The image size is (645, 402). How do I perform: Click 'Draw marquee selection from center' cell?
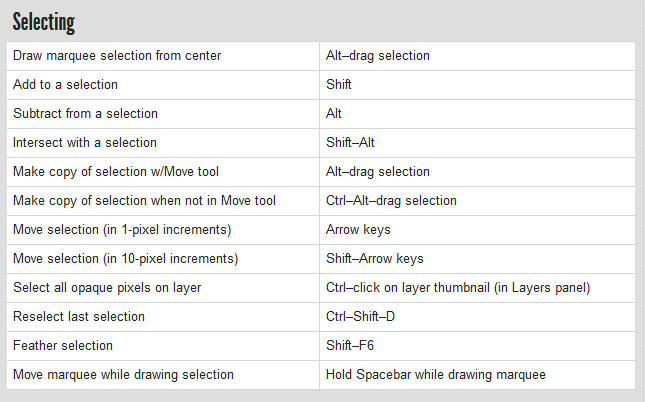click(x=117, y=56)
